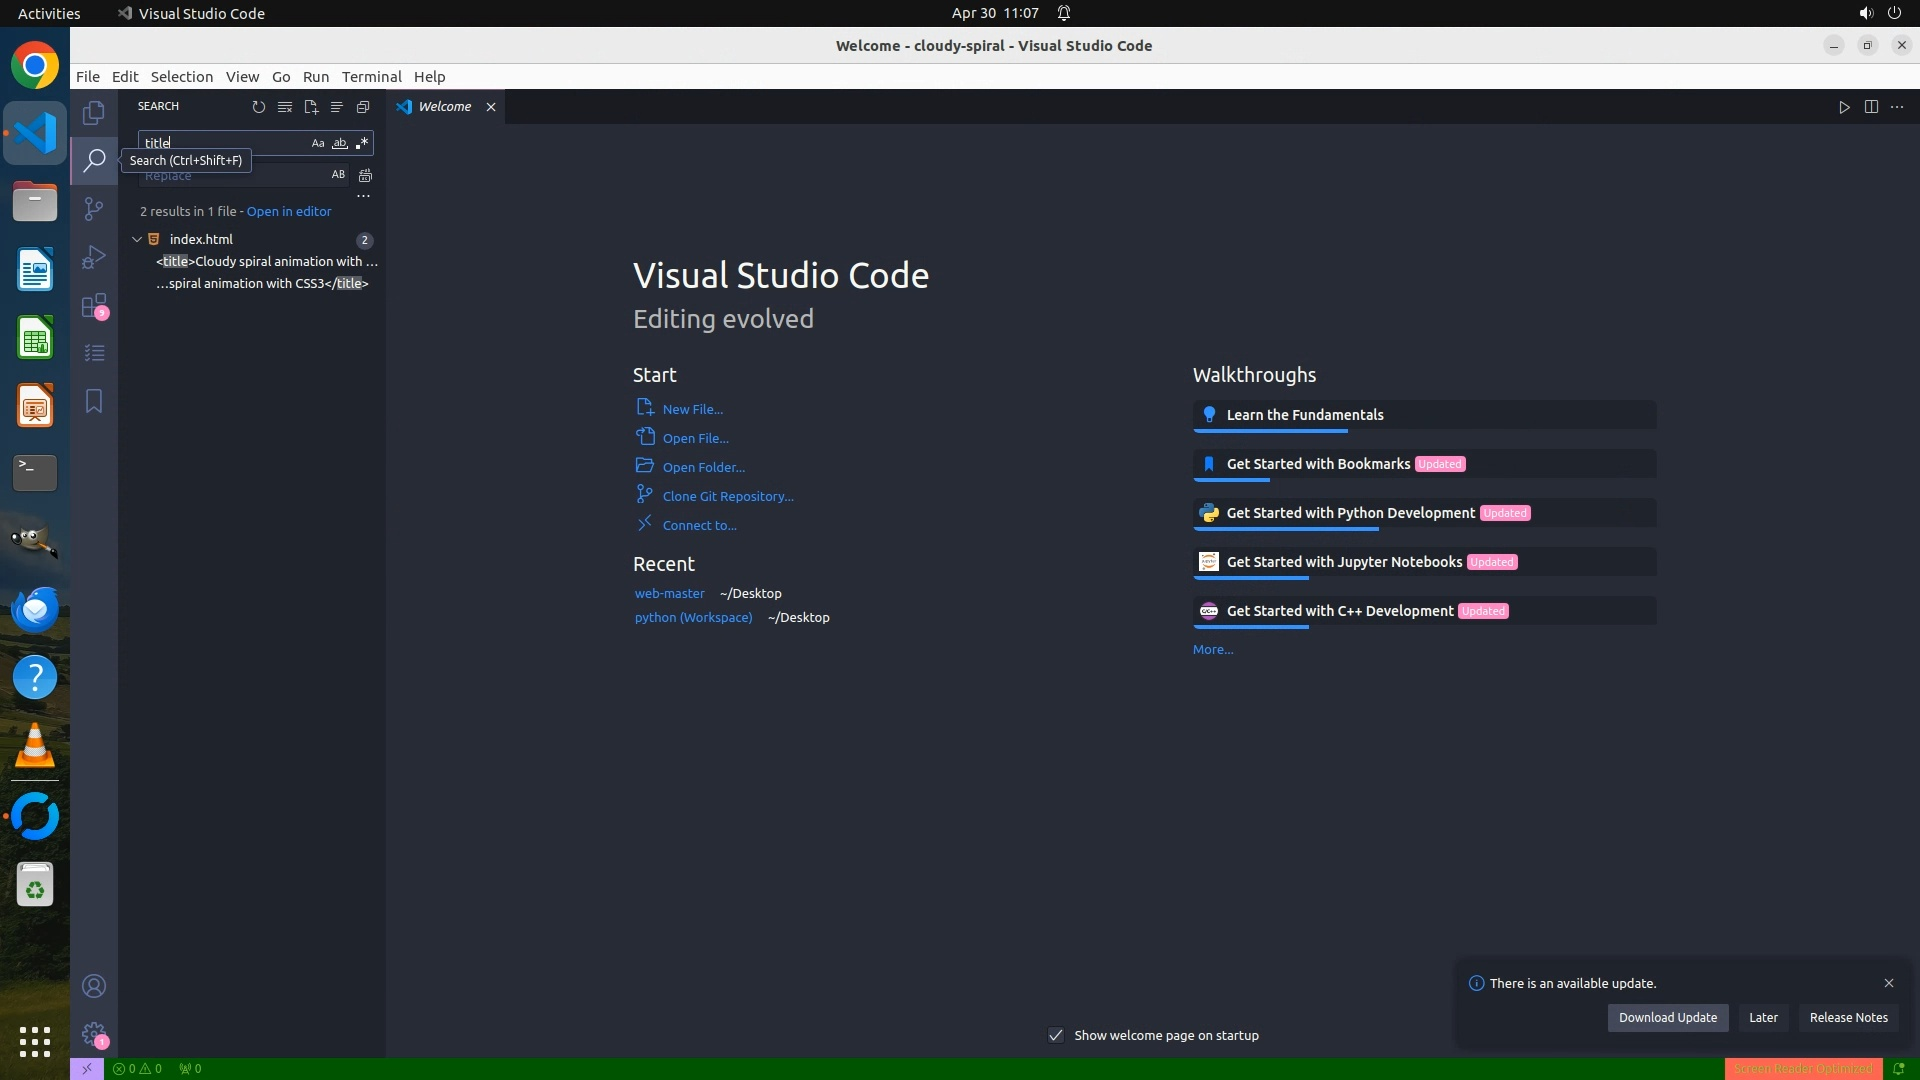Toggle search details three-dots expander
The height and width of the screenshot is (1080, 1920).
pyautogui.click(x=364, y=196)
